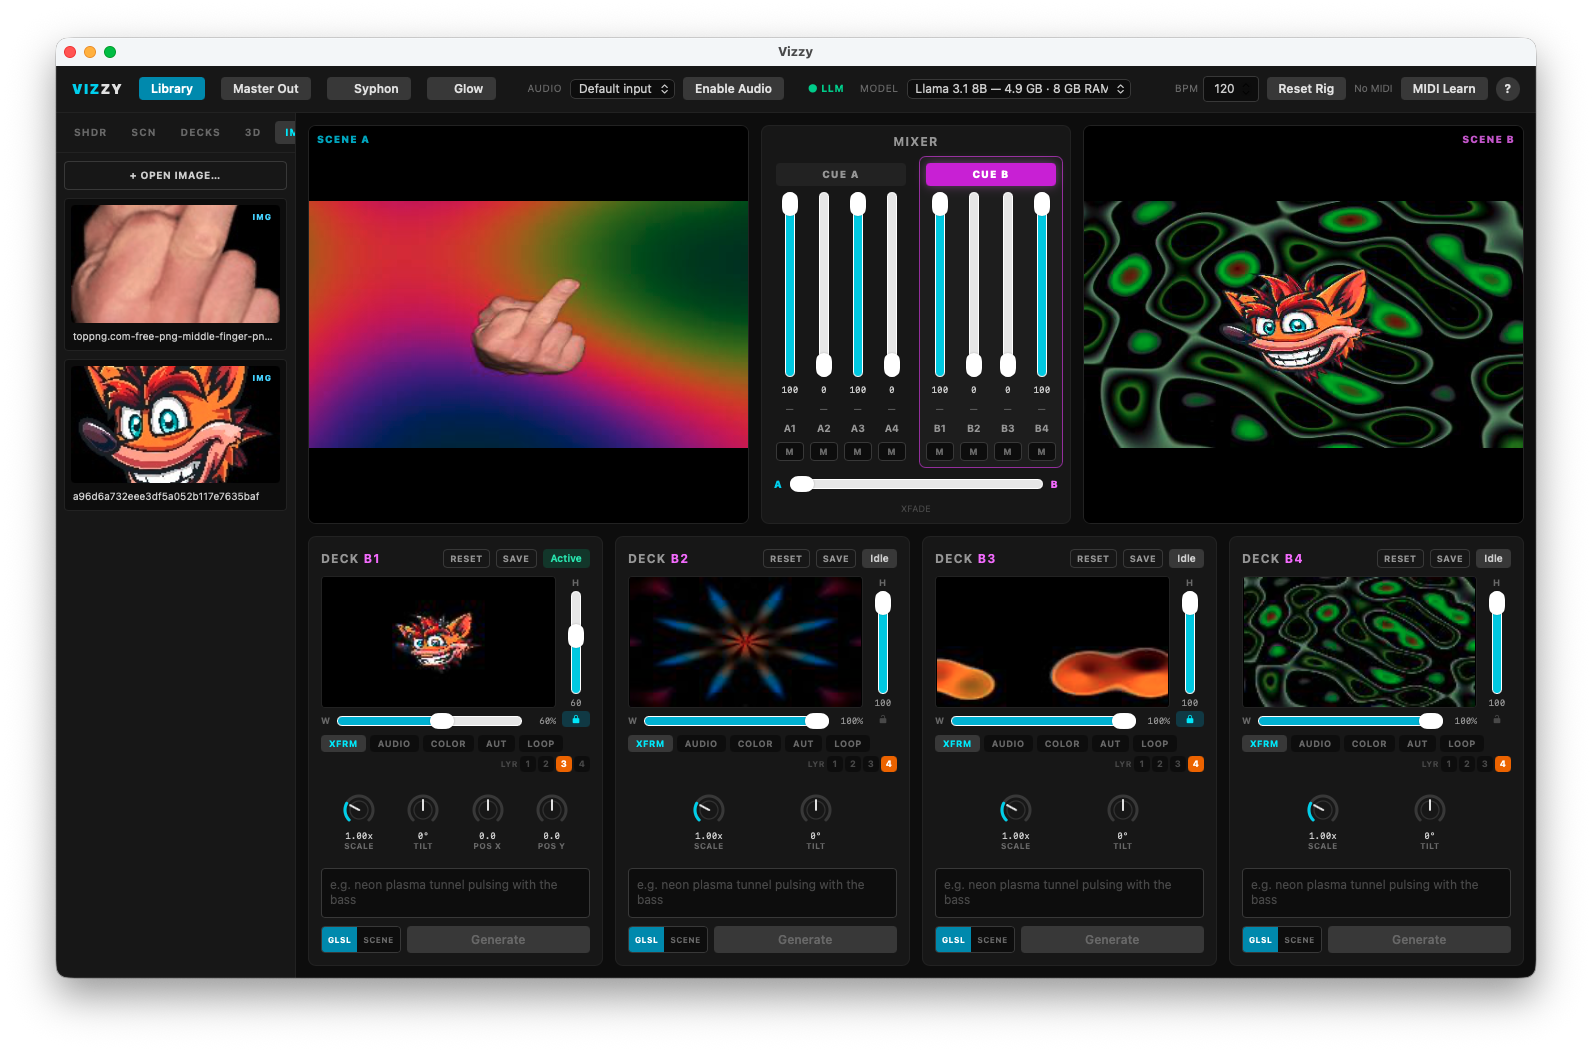Viewport: 1592px width, 1052px height.
Task: Click the Tilt knob on Deck B2
Action: coord(816,809)
